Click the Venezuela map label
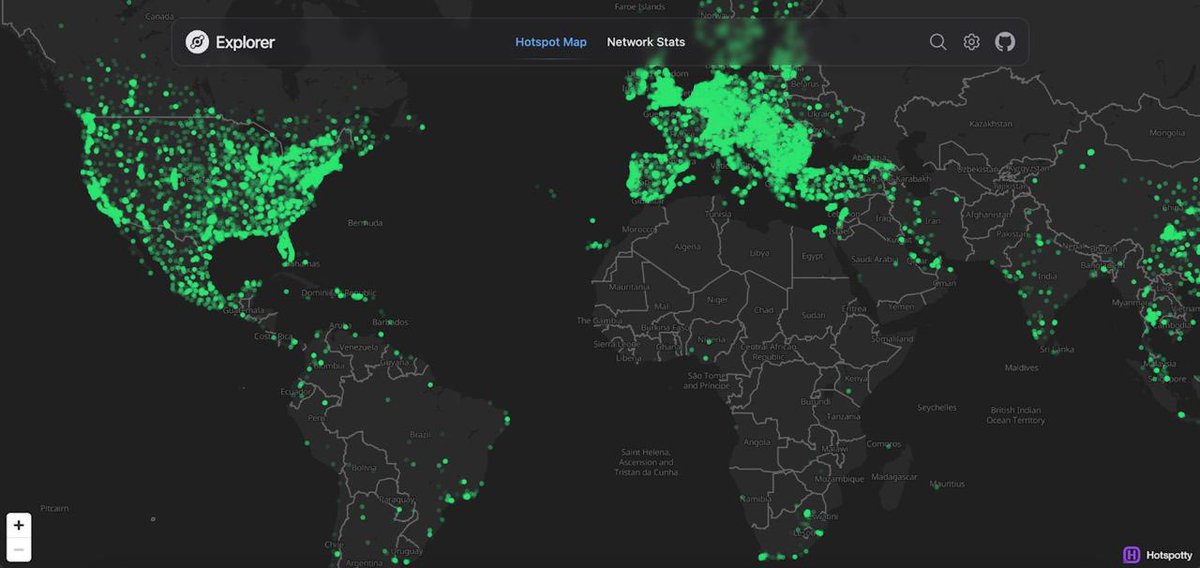This screenshot has width=1200, height=568. click(x=361, y=347)
